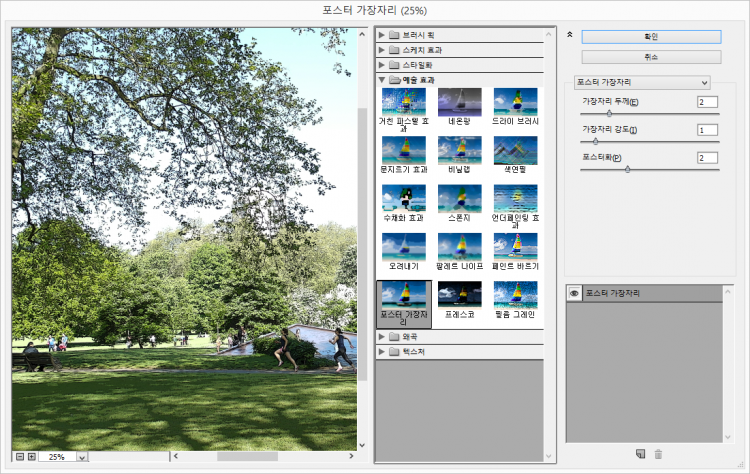Expand the 왜곡 filter category
The image size is (750, 474).
(382, 337)
